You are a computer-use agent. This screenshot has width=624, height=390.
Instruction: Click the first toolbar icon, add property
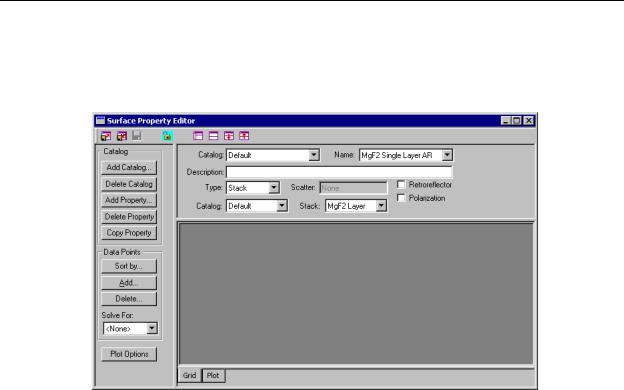[106, 136]
